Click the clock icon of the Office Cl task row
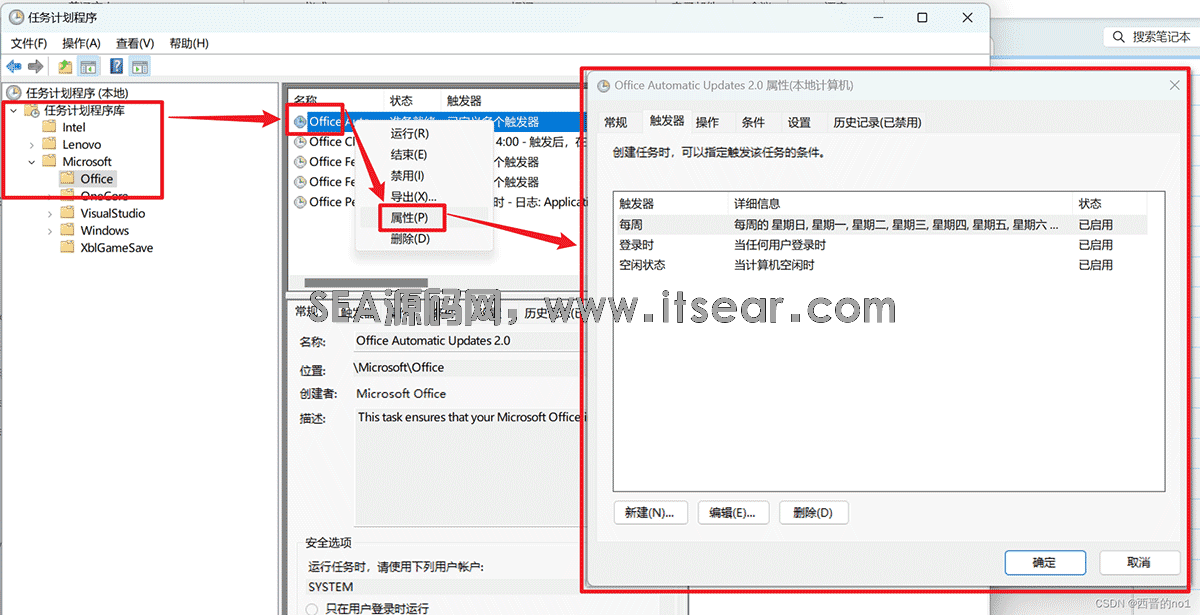The height and width of the screenshot is (615, 1200). [x=301, y=142]
